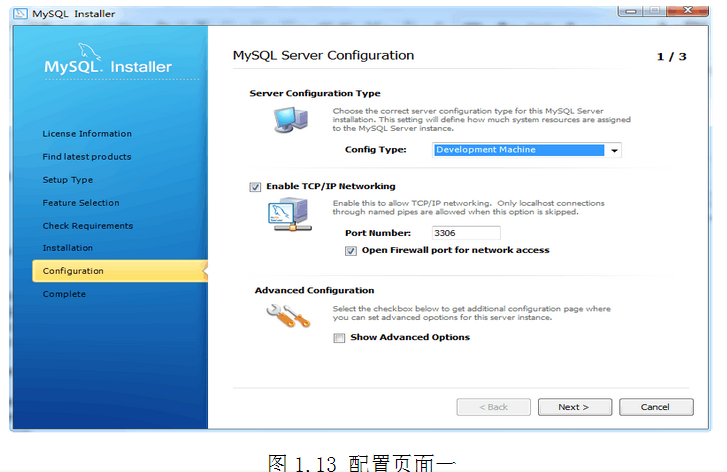The image size is (727, 472).
Task: Uncheck Open Firewall port for network access
Action: [351, 251]
